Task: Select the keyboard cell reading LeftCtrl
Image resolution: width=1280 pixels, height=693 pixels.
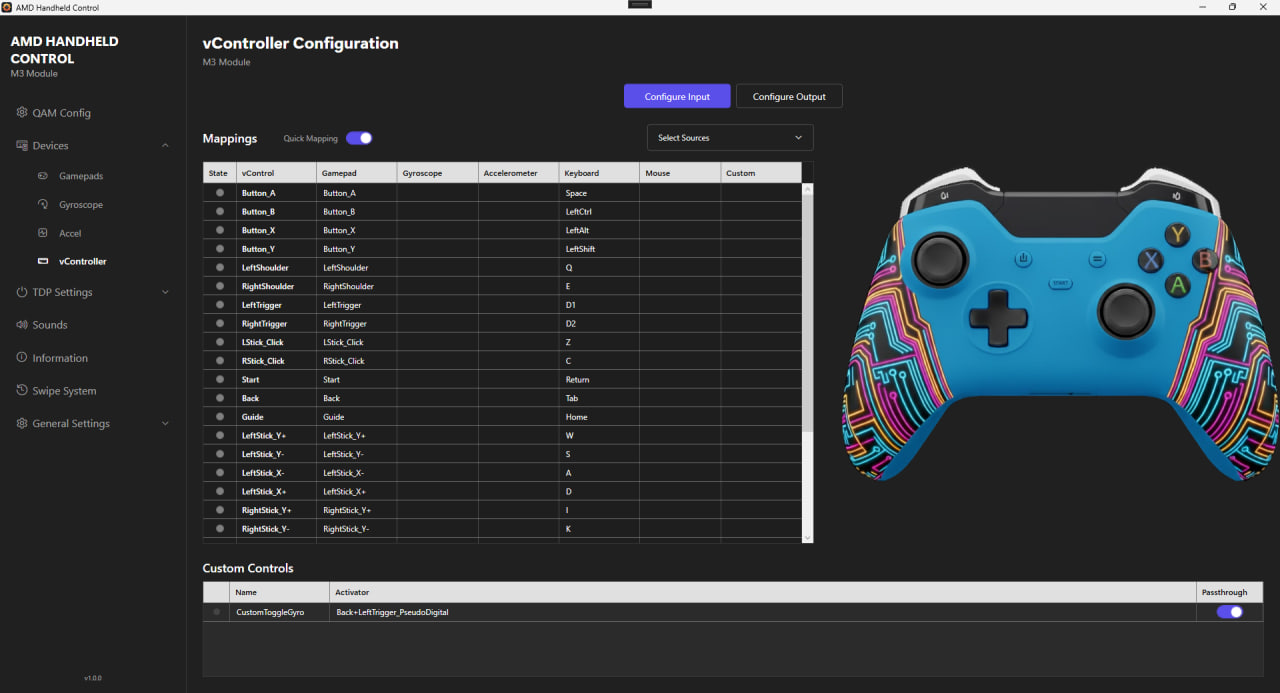Action: click(x=599, y=212)
